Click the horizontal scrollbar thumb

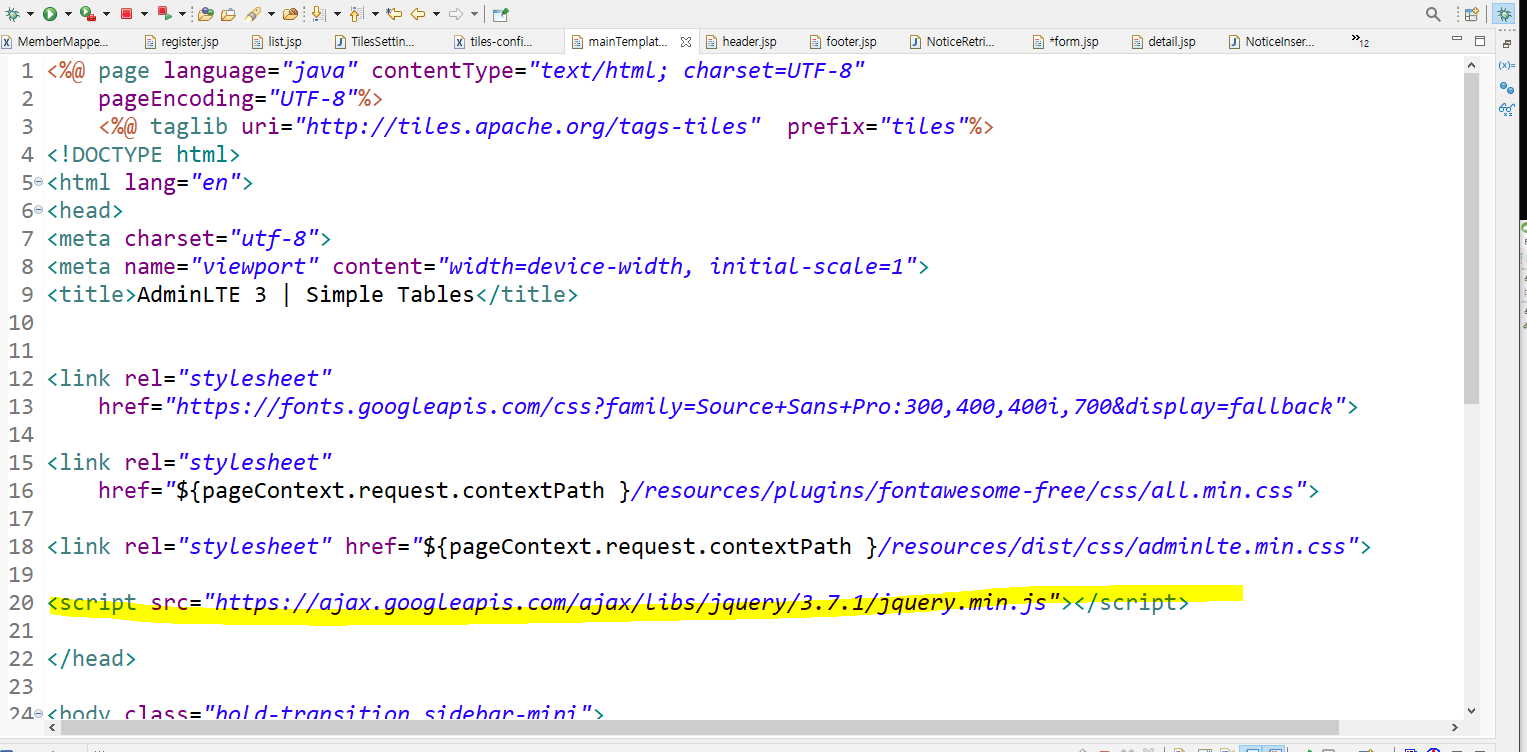click(x=699, y=727)
